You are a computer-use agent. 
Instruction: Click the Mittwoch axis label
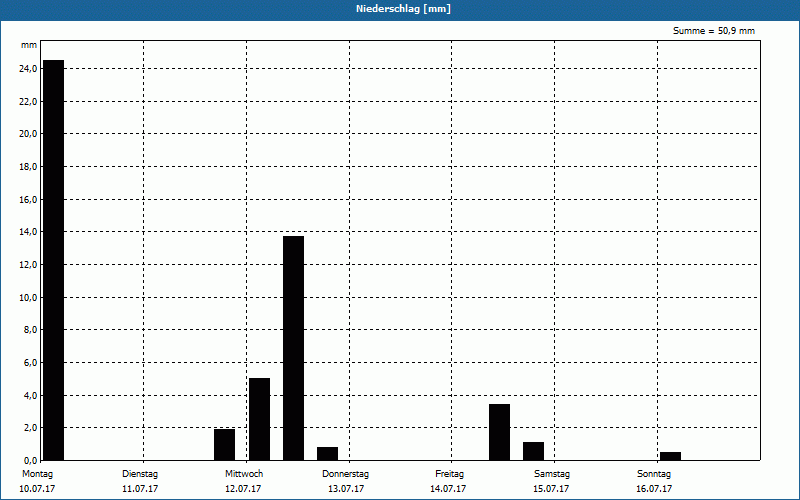pos(244,474)
